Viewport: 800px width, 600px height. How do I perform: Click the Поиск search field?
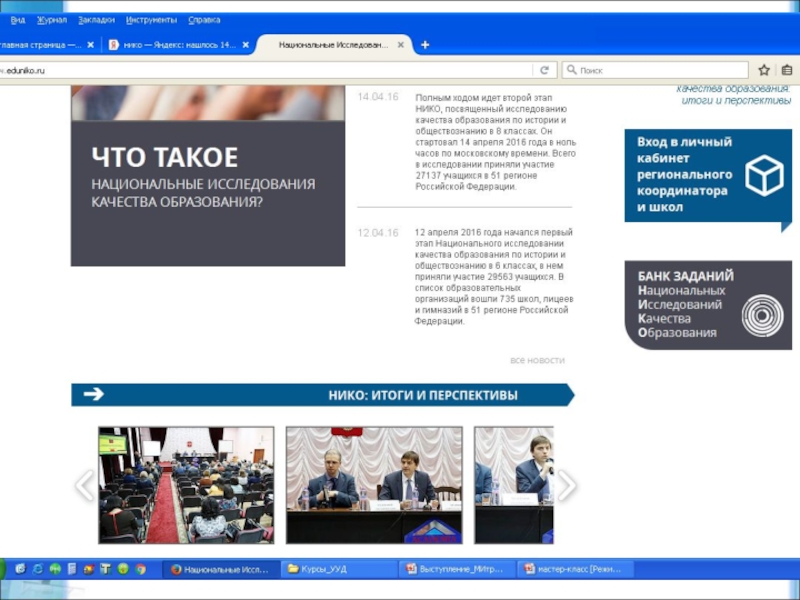tap(655, 70)
